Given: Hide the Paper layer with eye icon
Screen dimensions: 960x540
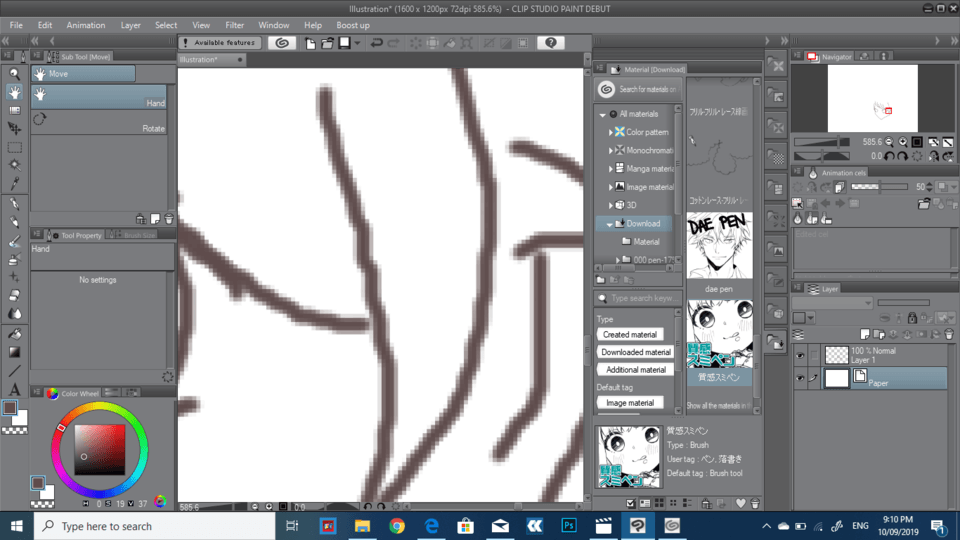Looking at the screenshot, I should pos(800,378).
